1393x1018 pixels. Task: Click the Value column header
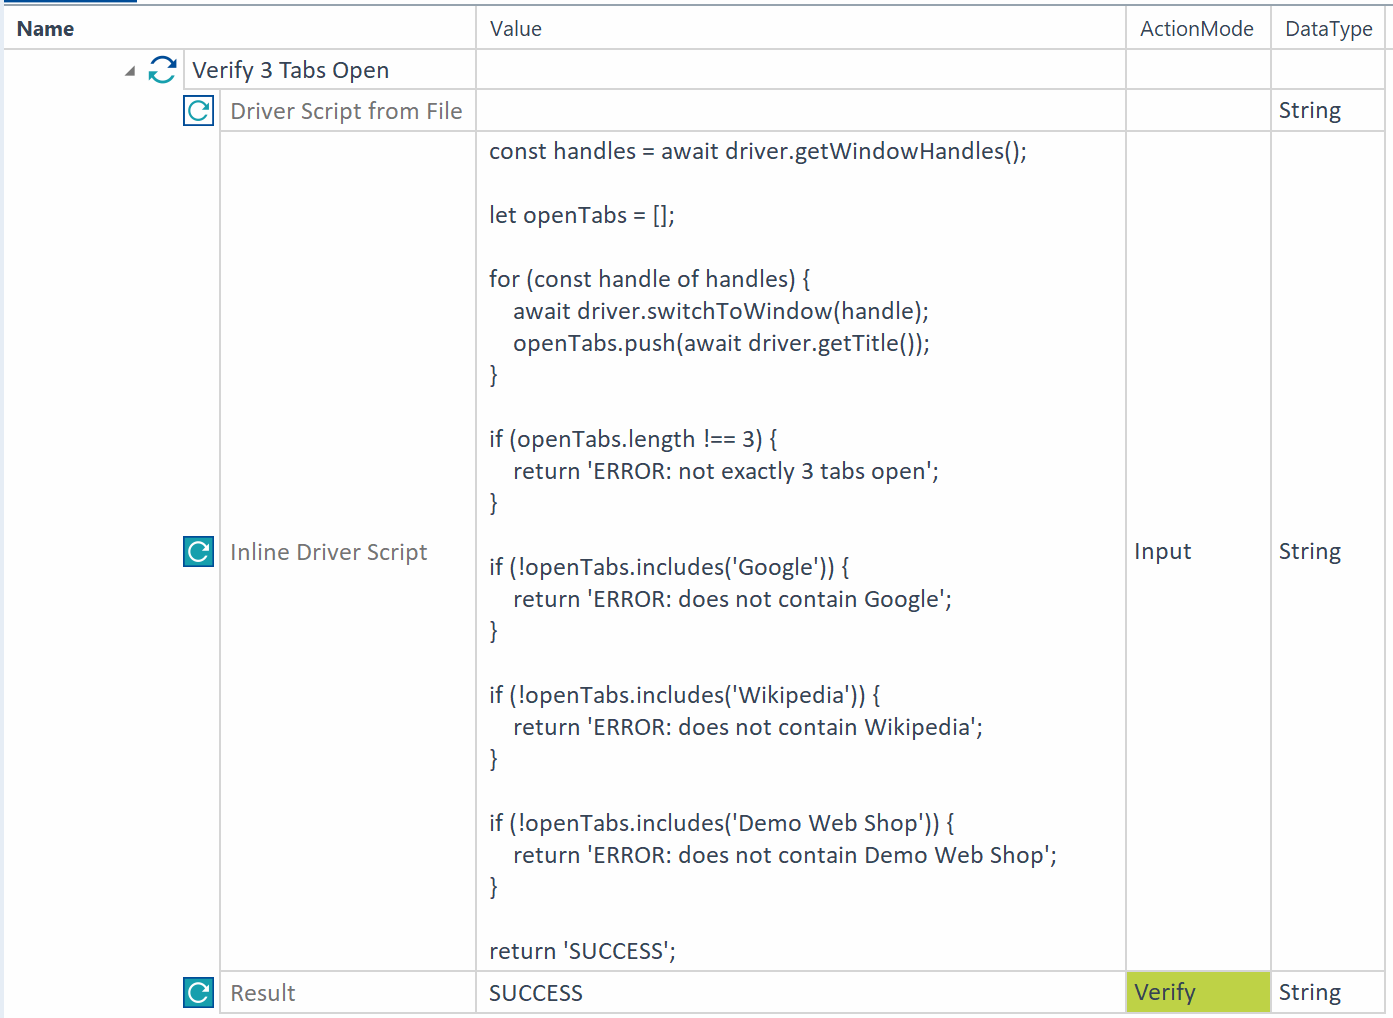[x=516, y=29]
